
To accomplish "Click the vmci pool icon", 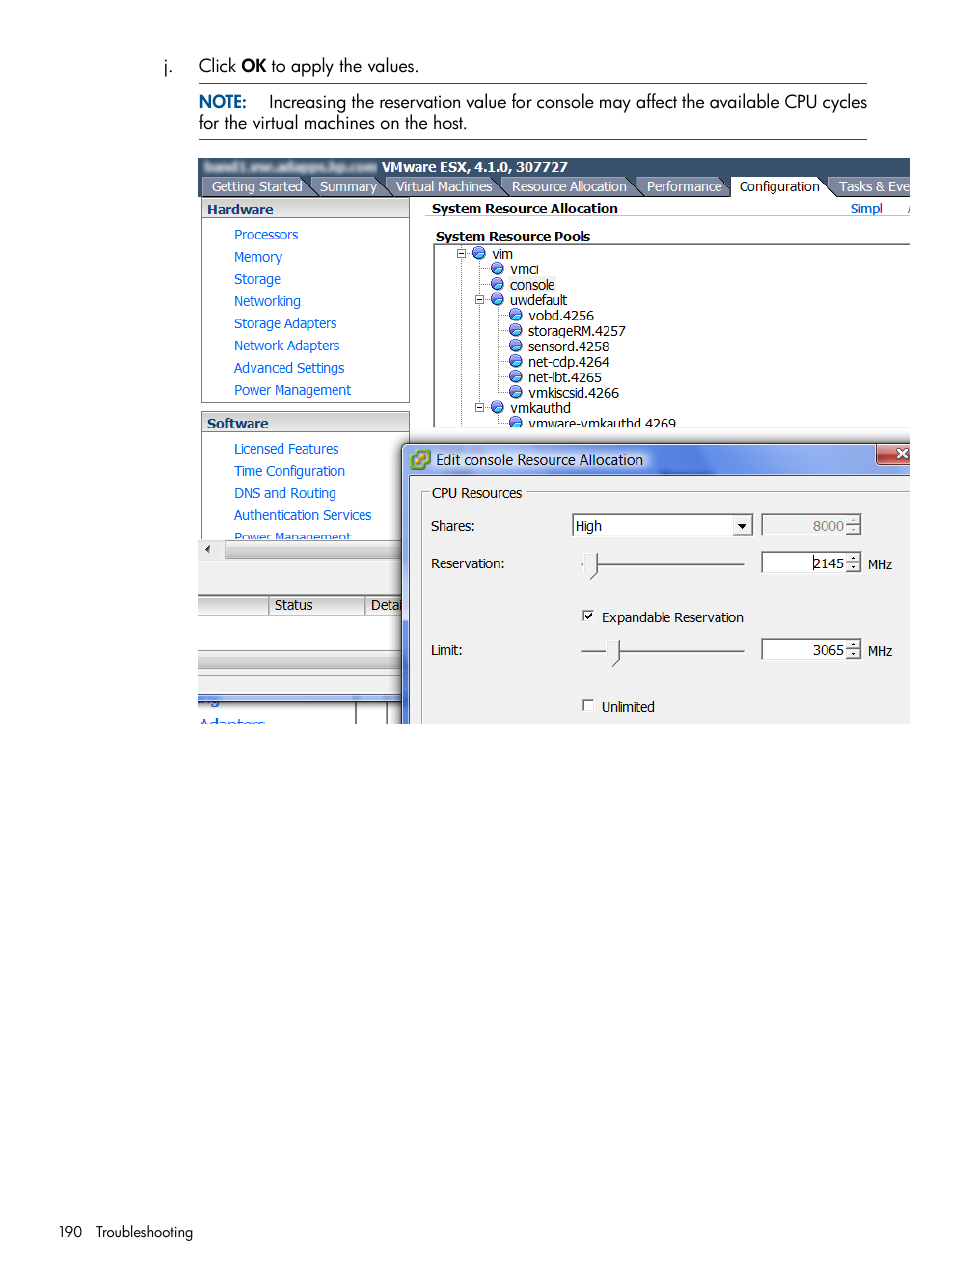I will coord(497,268).
